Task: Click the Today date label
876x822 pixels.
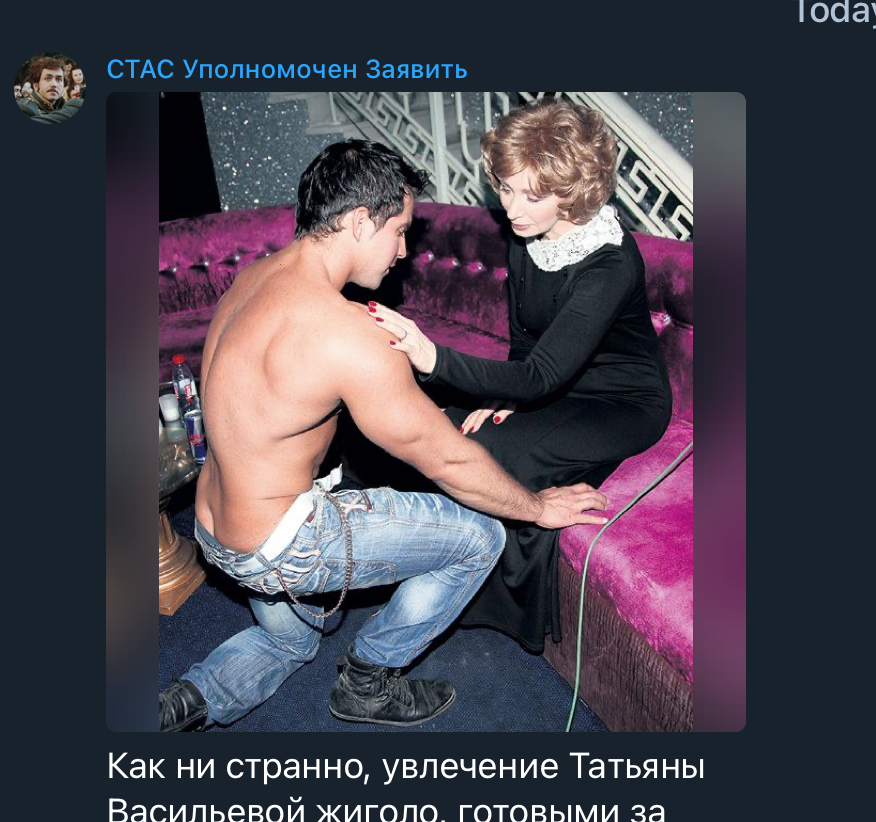Action: [x=835, y=12]
